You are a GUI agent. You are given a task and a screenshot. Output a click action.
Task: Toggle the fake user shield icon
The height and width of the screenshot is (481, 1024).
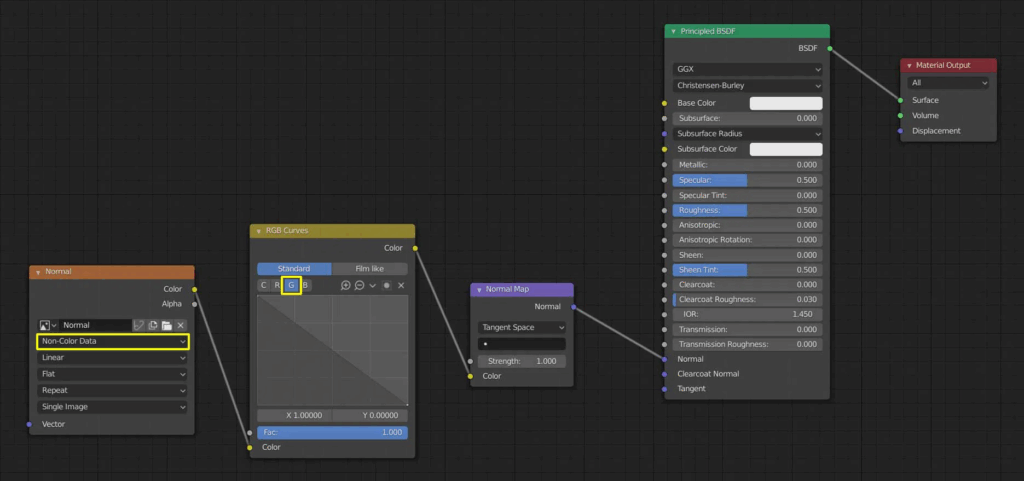[x=139, y=325]
